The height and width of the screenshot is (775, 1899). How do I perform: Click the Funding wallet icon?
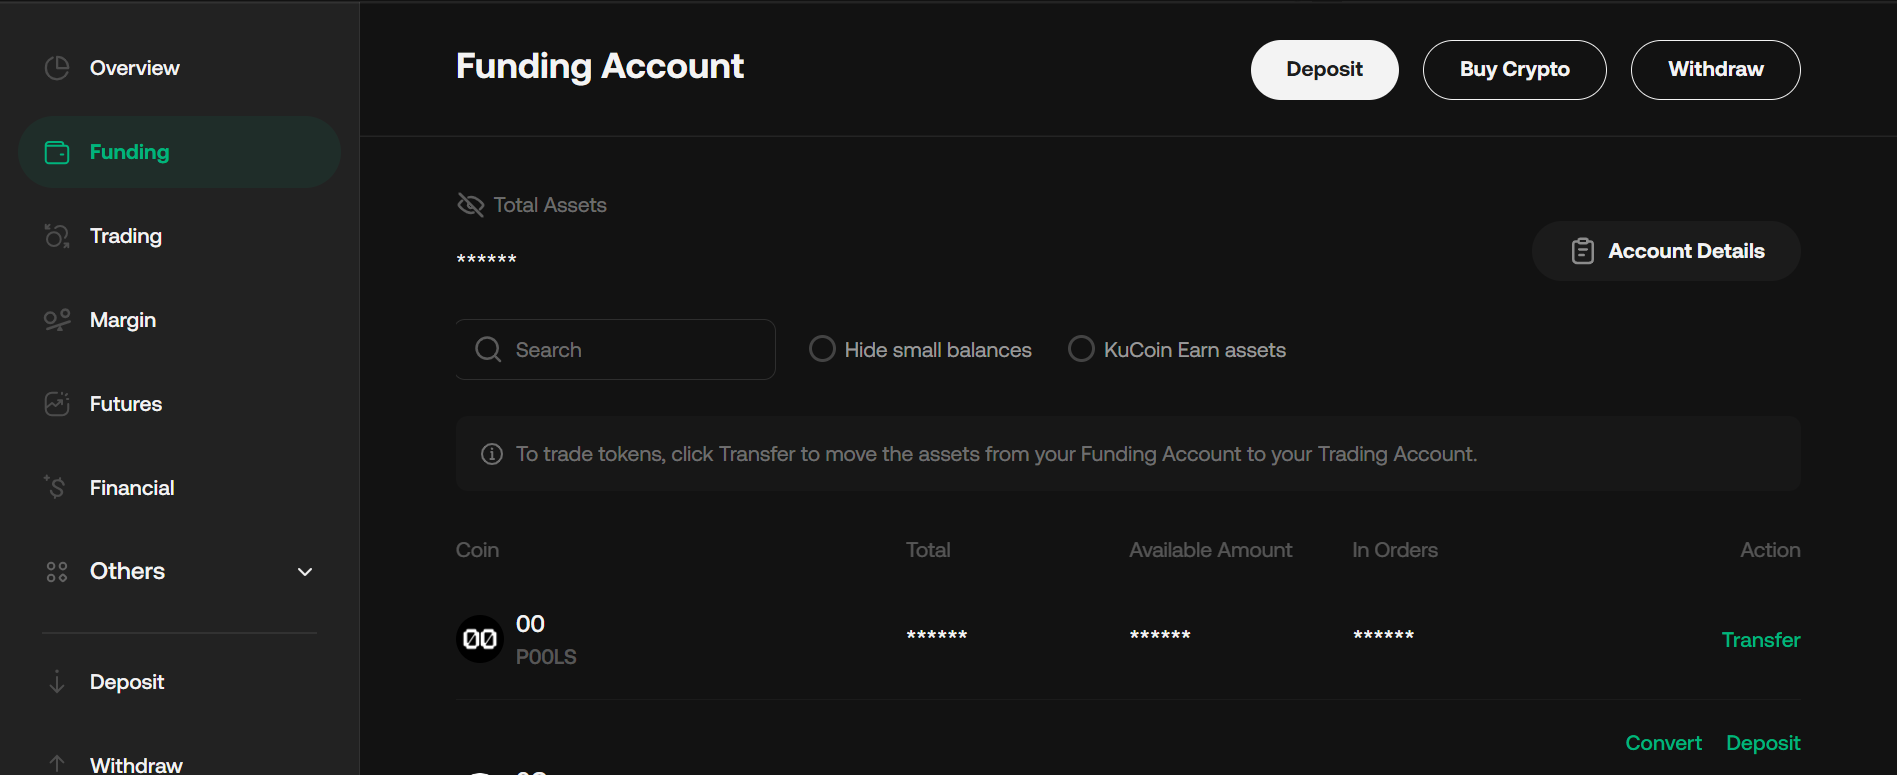57,152
